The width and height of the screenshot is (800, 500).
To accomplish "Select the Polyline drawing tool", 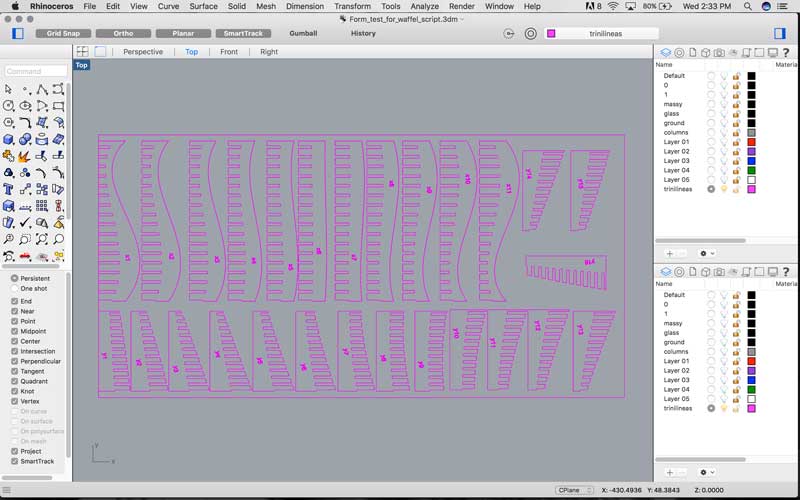I will click(x=42, y=89).
